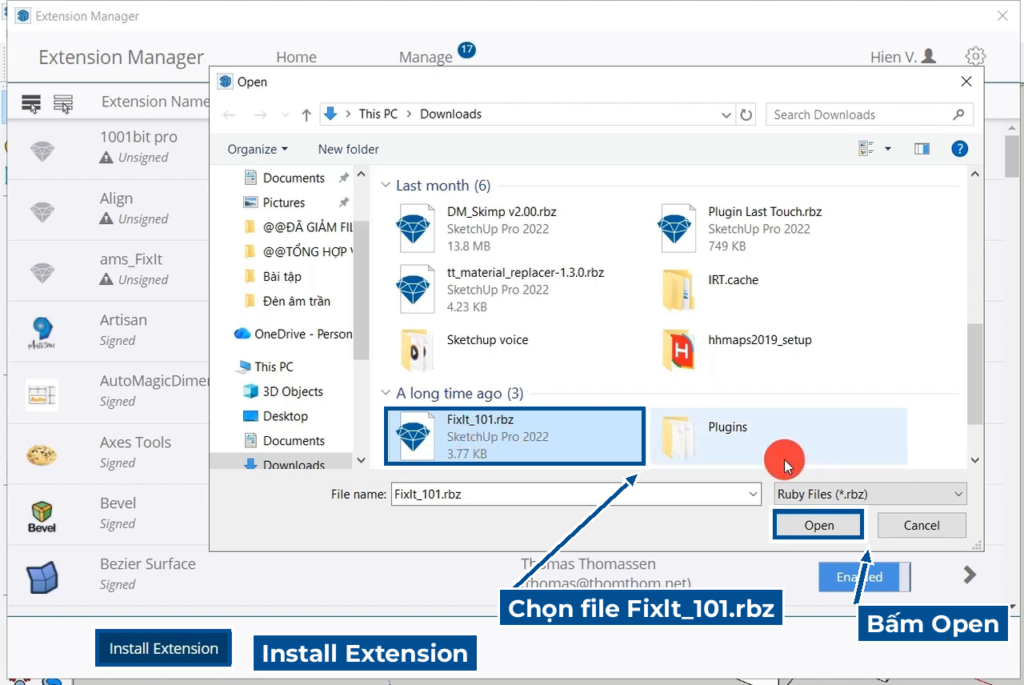Click the Cancel button
This screenshot has height=685, width=1024.
(x=921, y=525)
